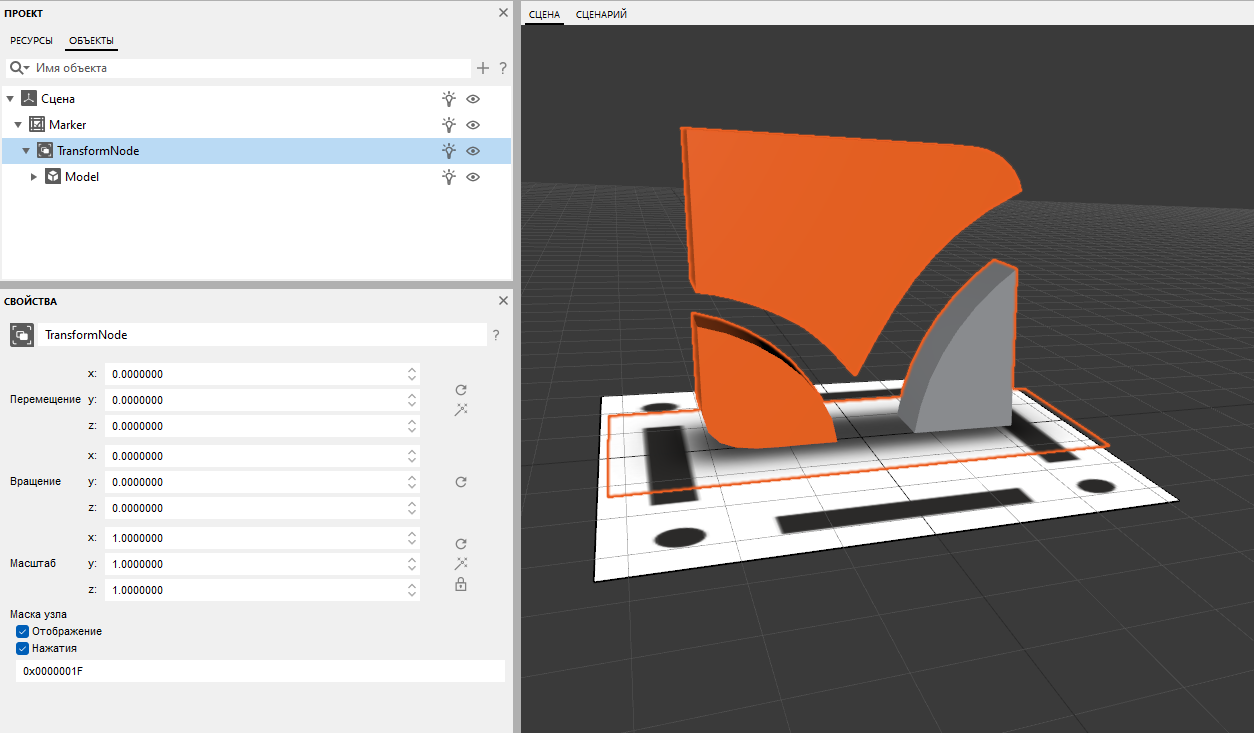Open the РЕСУРСЫ tab in the project panel
The height and width of the screenshot is (733, 1254).
click(31, 40)
